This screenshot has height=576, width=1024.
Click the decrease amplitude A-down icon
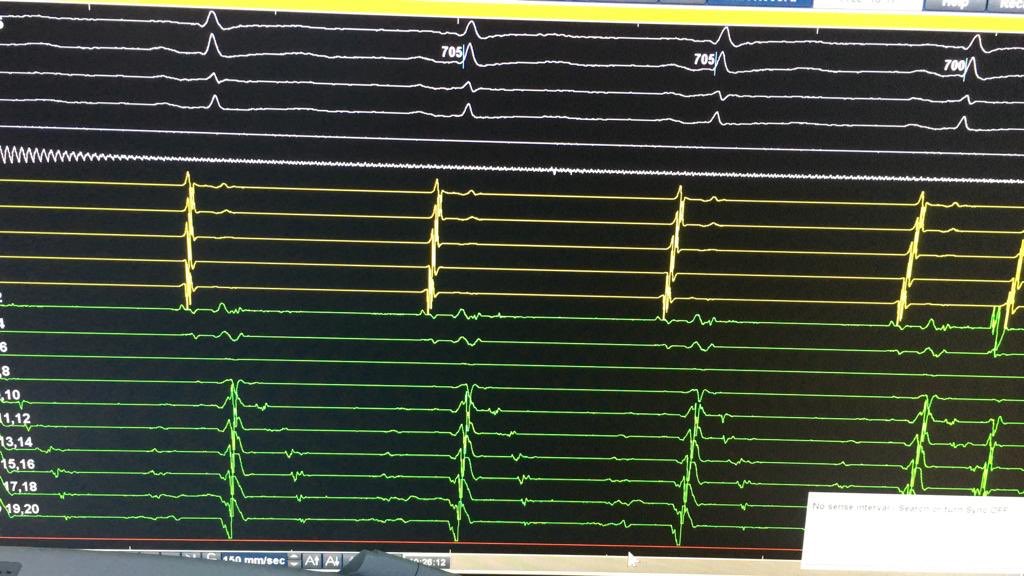point(332,560)
